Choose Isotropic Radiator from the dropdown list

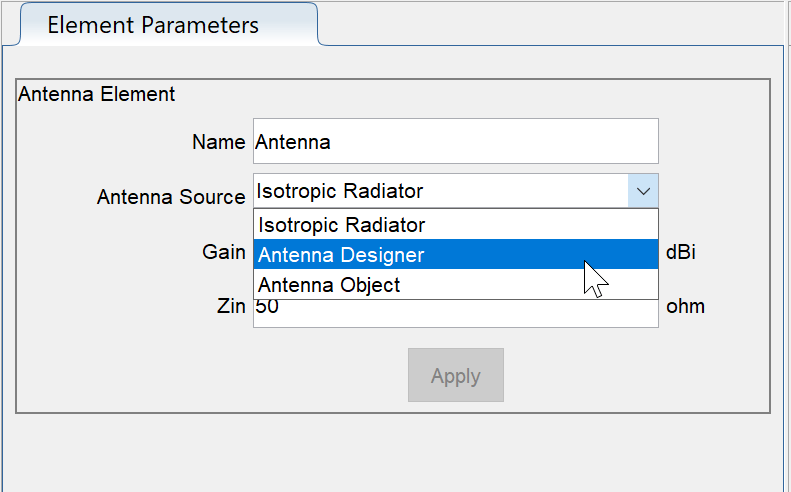[341, 225]
